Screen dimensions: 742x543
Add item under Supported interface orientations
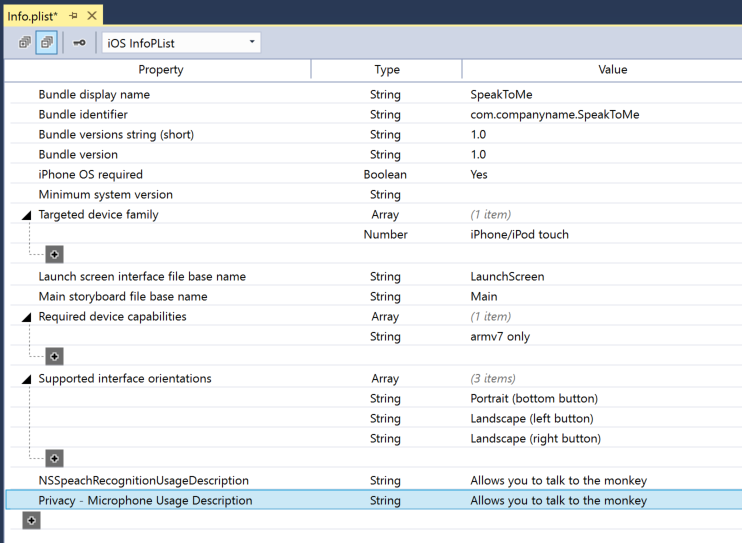point(55,459)
